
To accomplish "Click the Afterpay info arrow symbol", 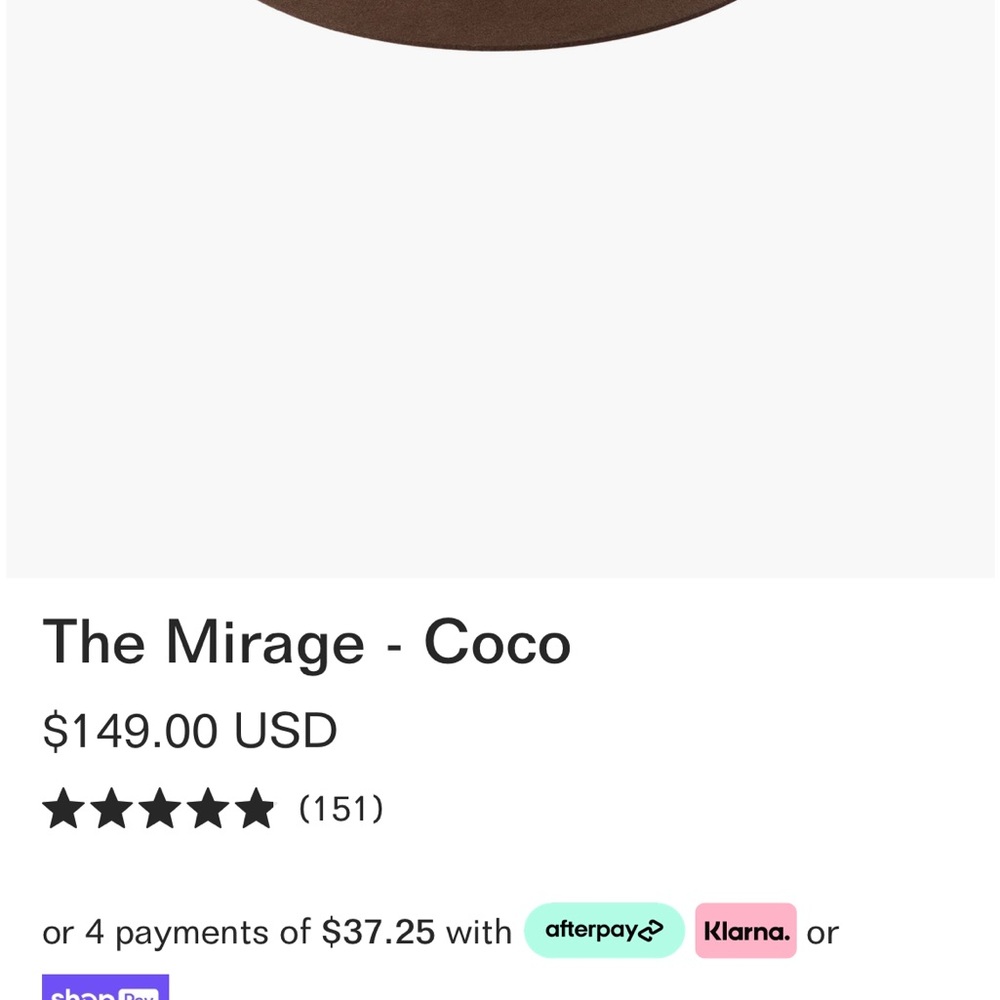I will click(651, 931).
